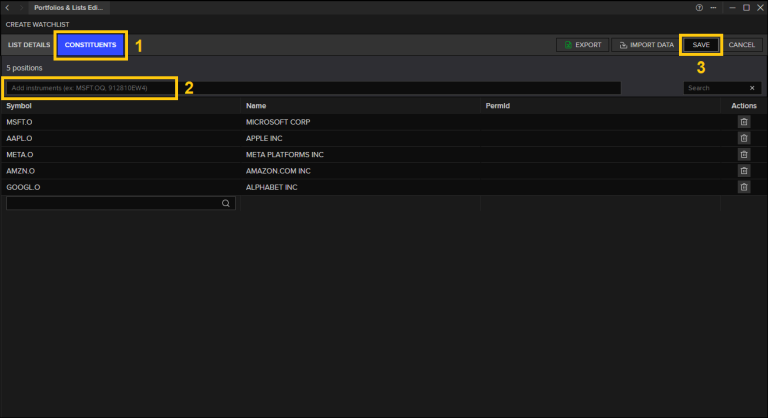This screenshot has height=418, width=768.
Task: Click the Export button
Action: point(582,45)
